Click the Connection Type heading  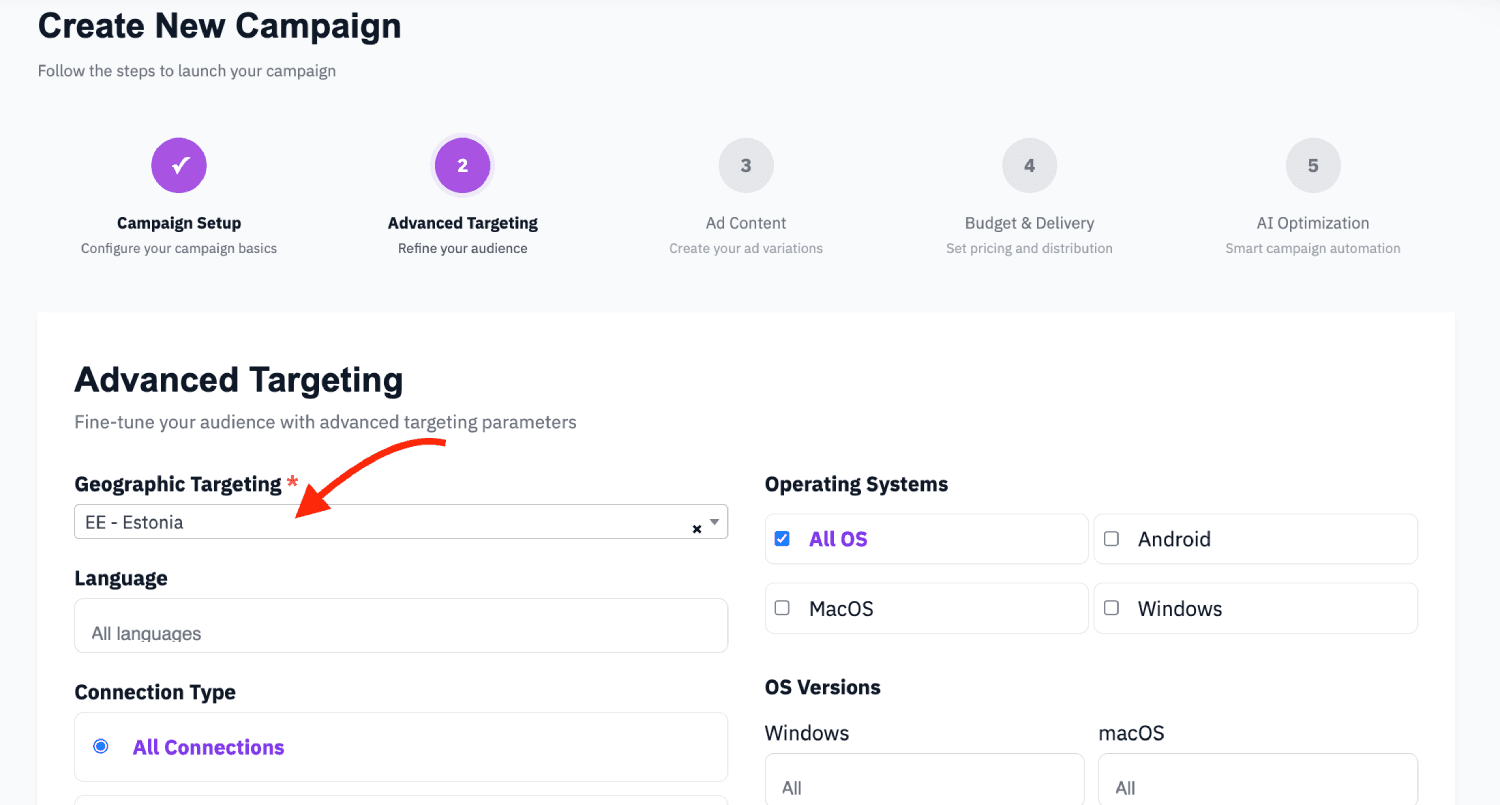(x=155, y=692)
